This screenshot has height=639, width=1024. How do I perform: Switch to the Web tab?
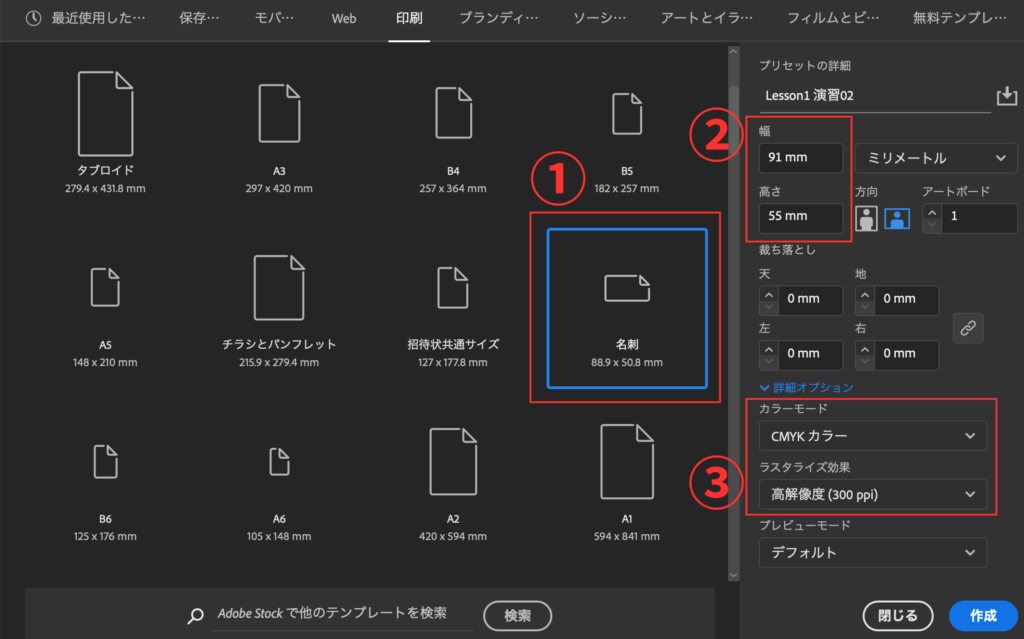[344, 18]
